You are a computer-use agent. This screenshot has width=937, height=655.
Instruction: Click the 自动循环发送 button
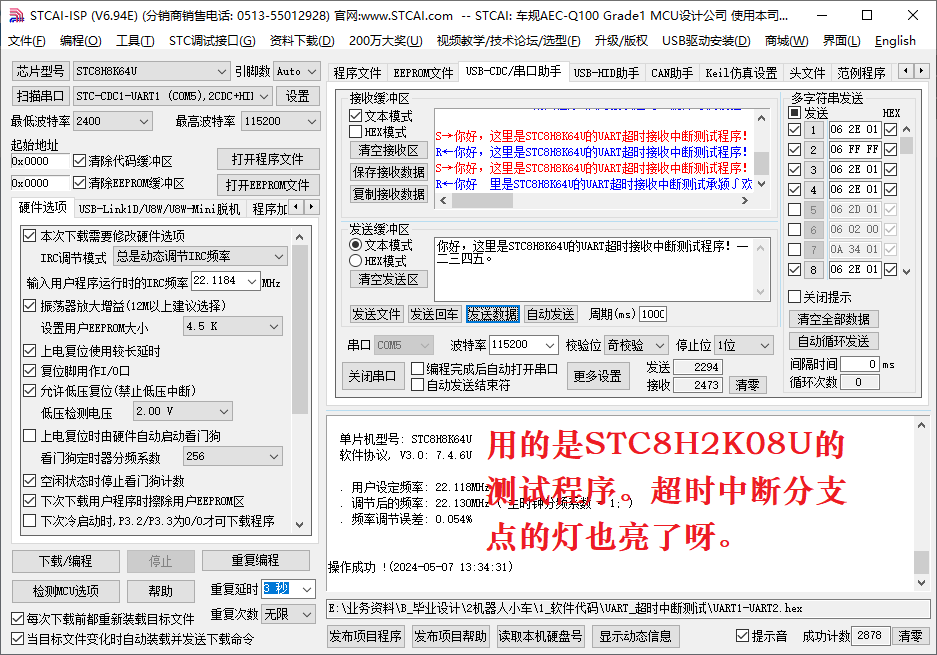[834, 341]
